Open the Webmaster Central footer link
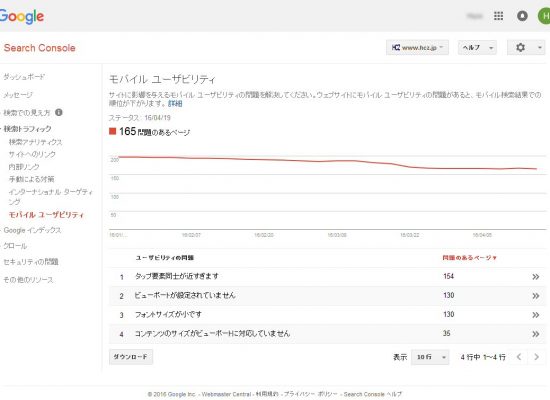The height and width of the screenshot is (400, 550). point(226,394)
